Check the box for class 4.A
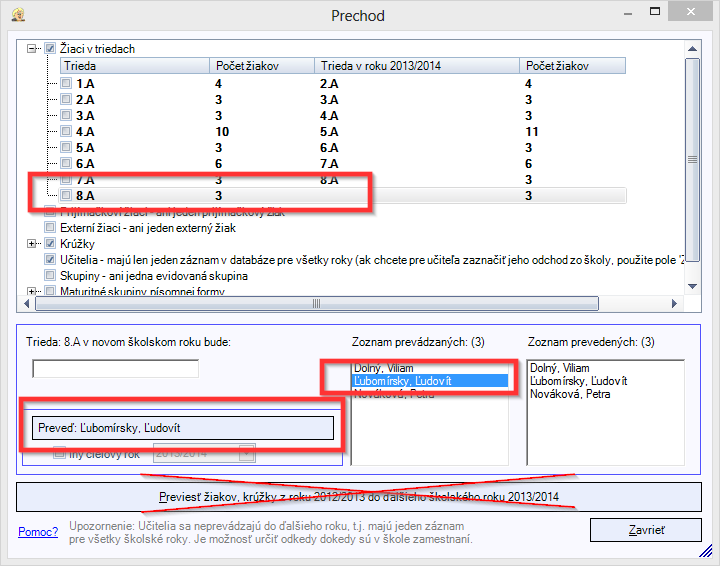 pyautogui.click(x=66, y=131)
